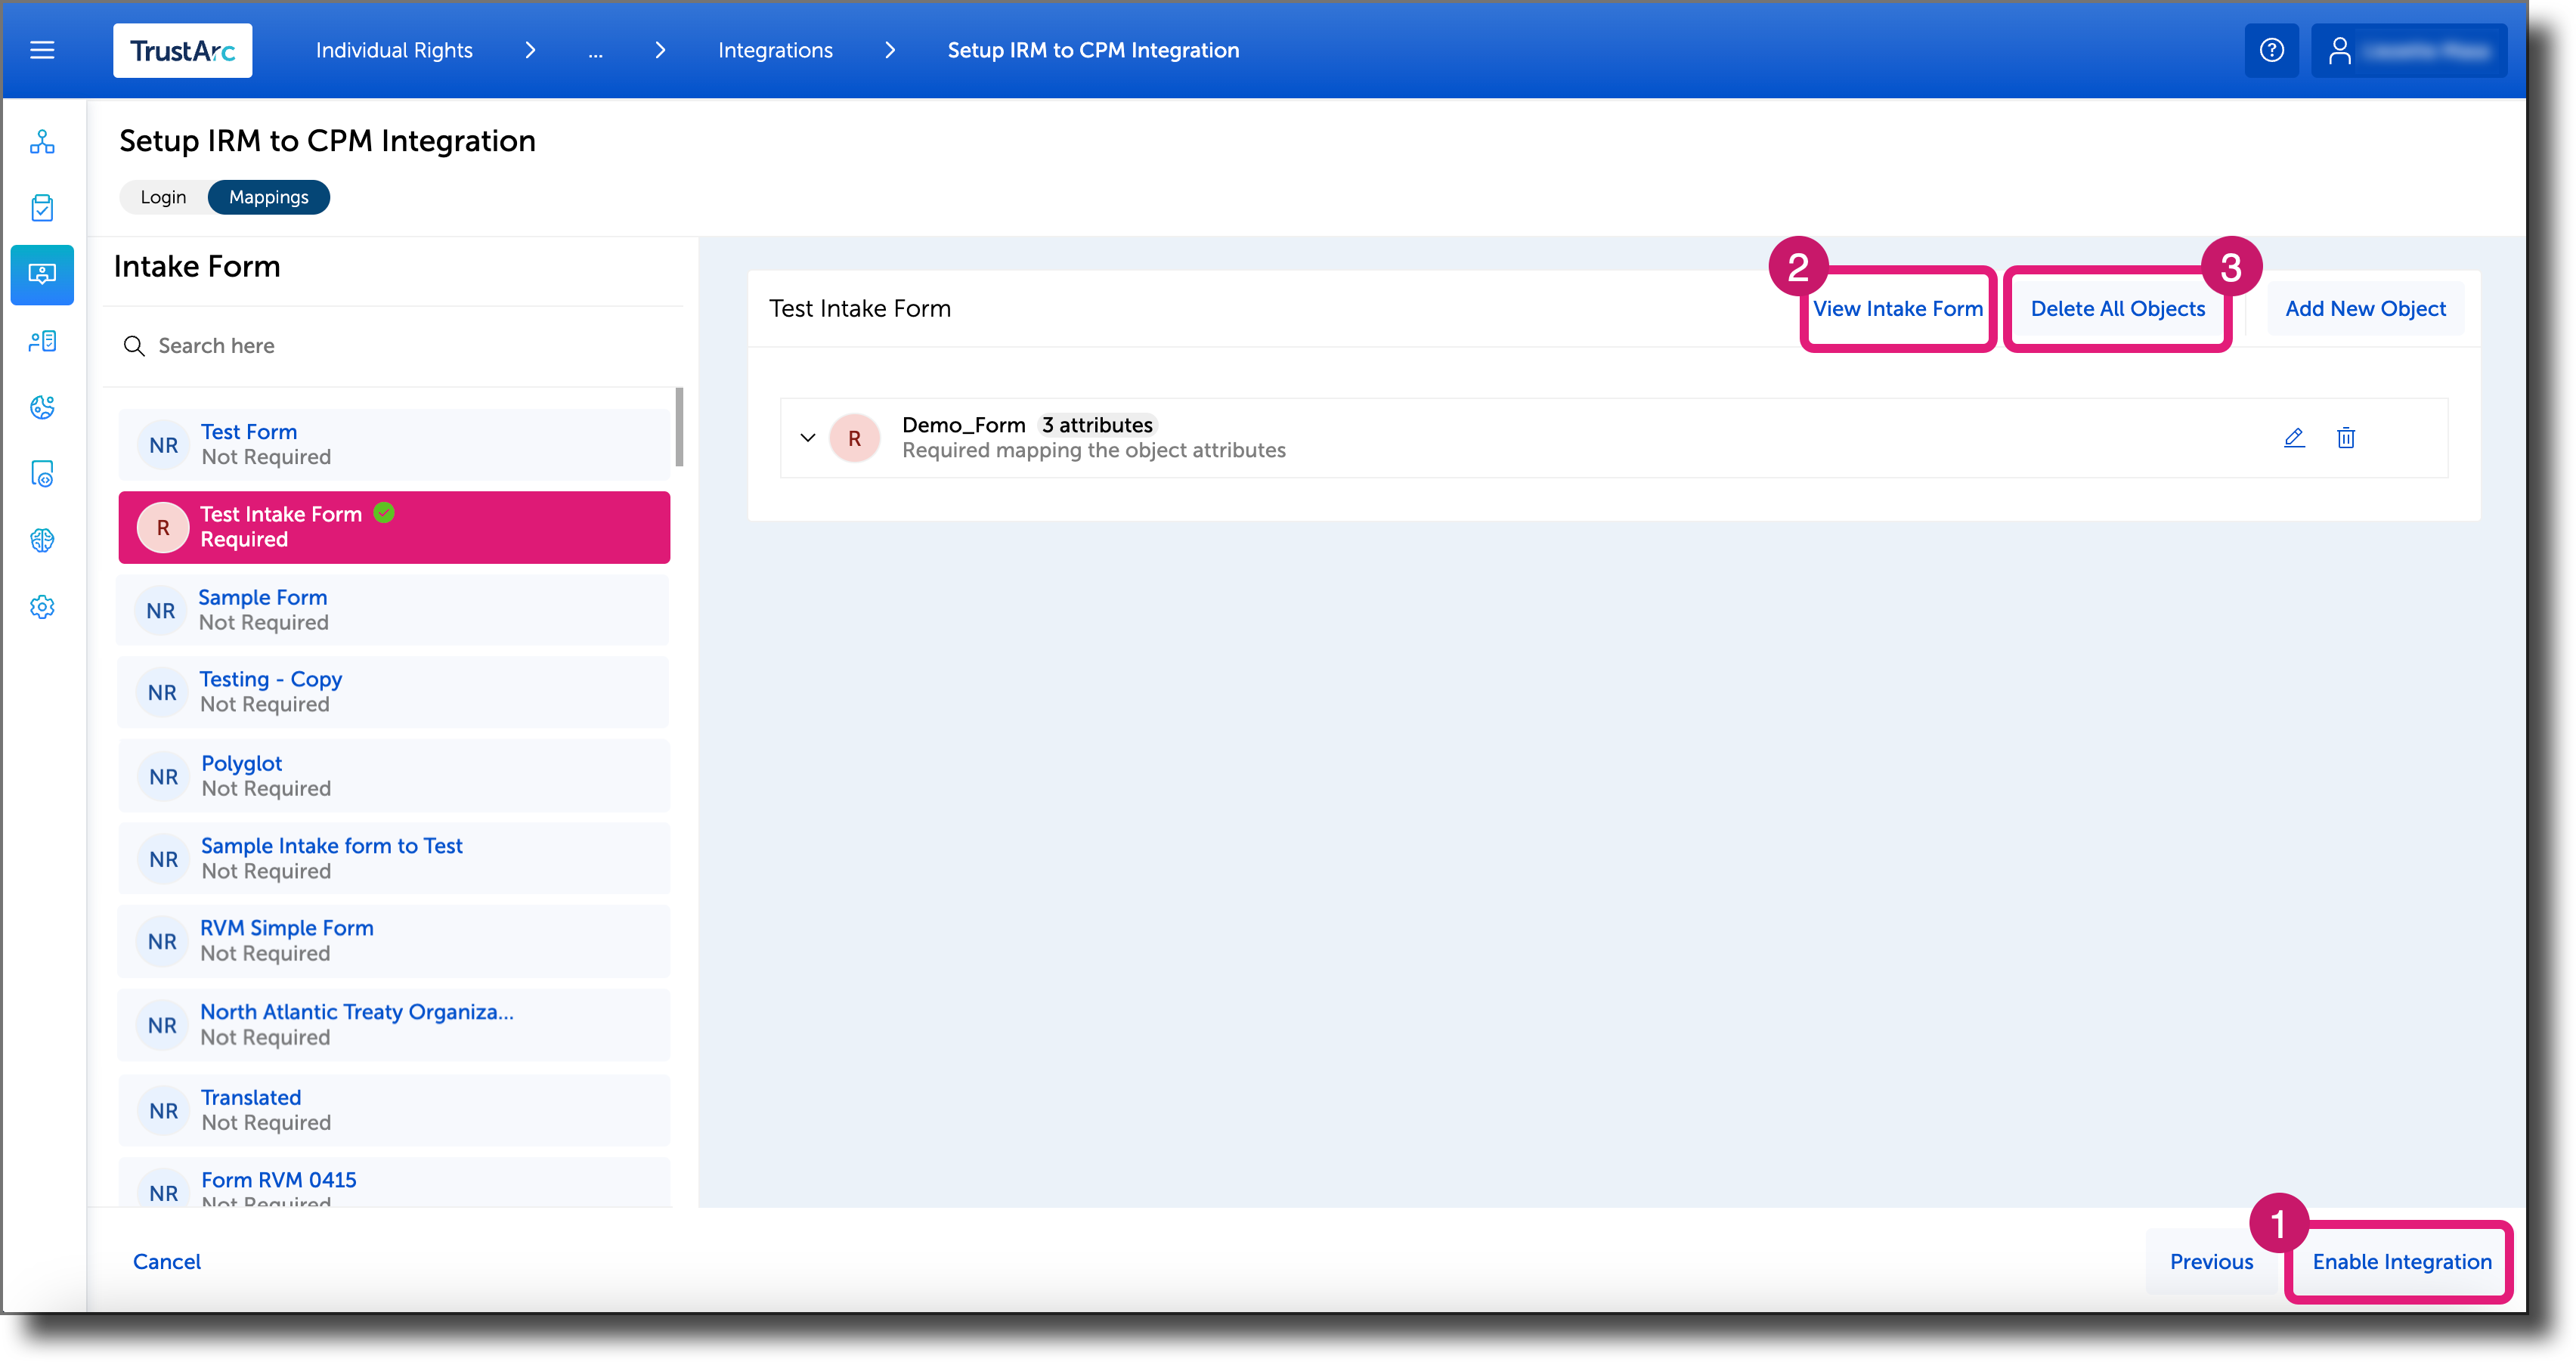Select the workflow hierarchy icon in sidebar
The width and height of the screenshot is (2576, 1362).
click(42, 142)
